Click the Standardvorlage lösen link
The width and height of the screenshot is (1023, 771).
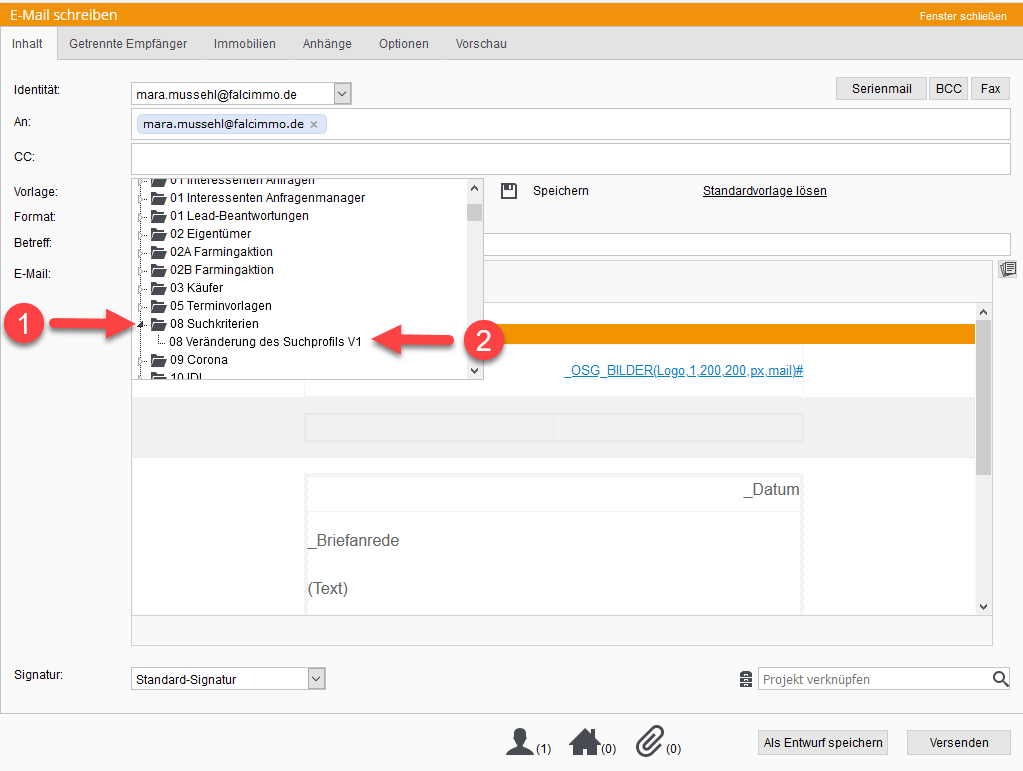pos(764,191)
